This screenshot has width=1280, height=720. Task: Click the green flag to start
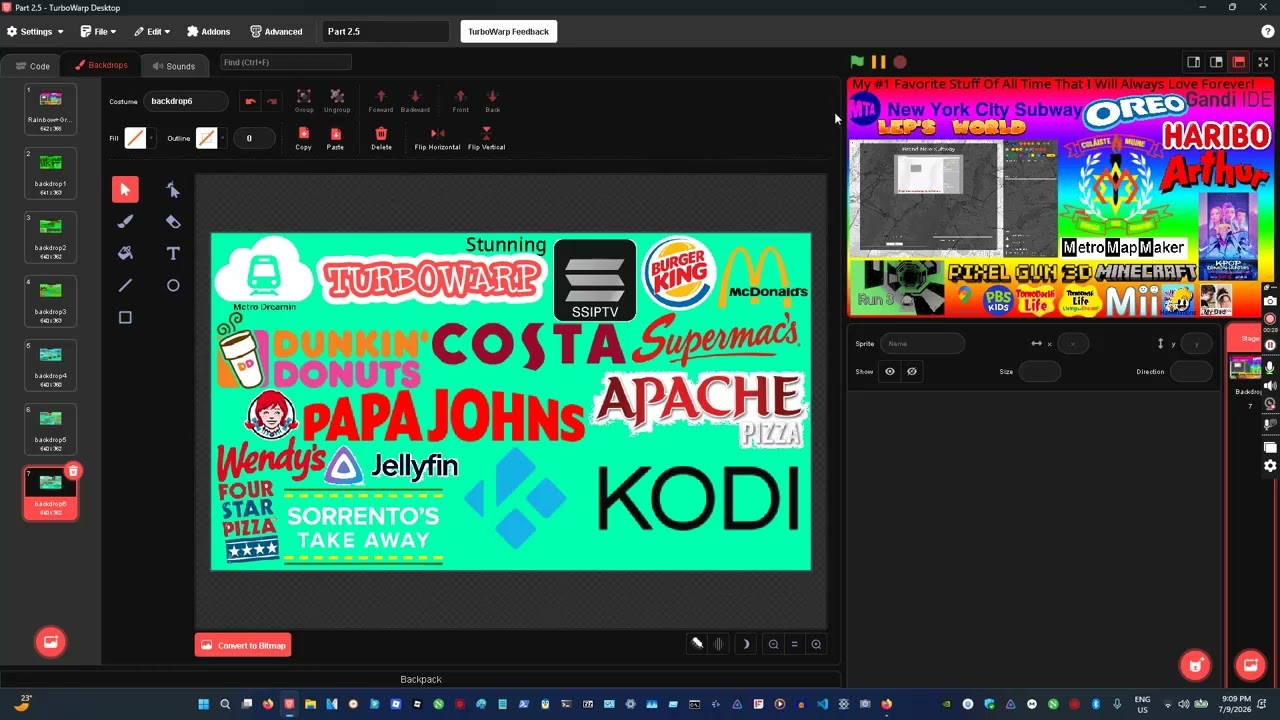pyautogui.click(x=857, y=62)
